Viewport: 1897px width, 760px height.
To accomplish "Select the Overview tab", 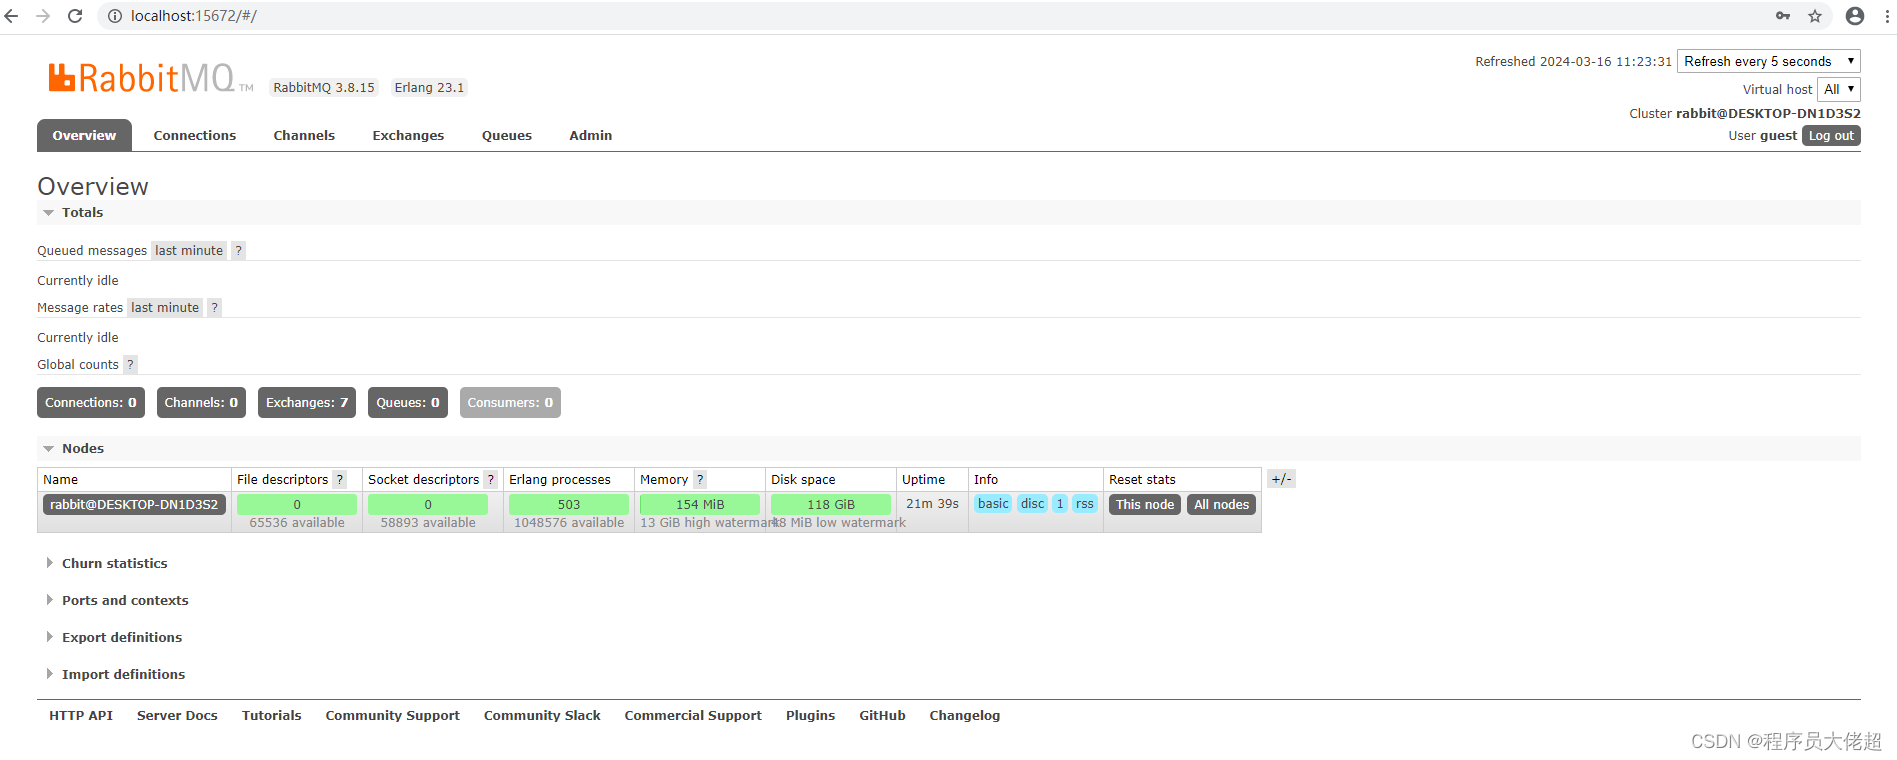I will (x=84, y=136).
